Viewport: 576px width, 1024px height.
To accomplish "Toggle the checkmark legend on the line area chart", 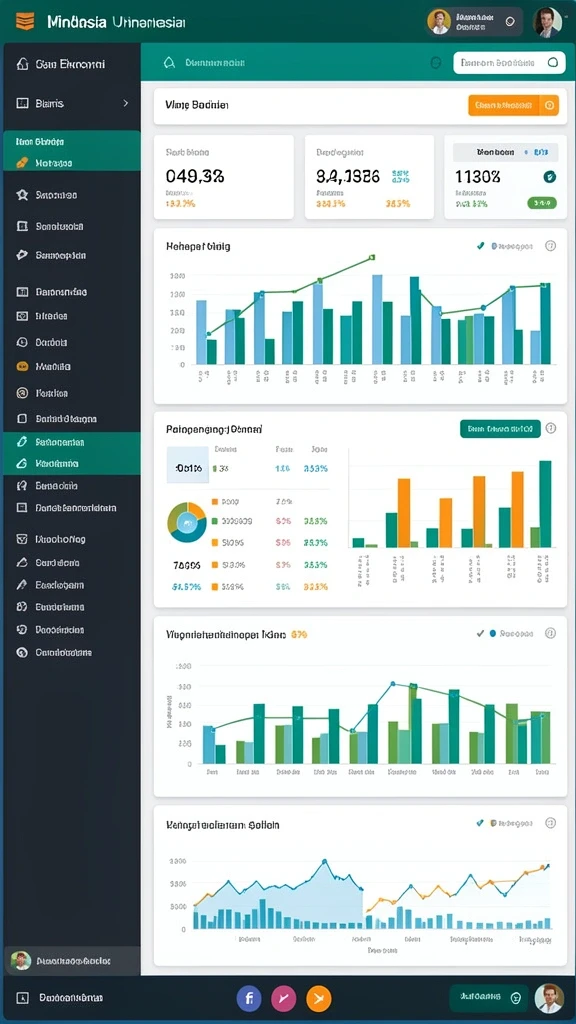I will point(481,824).
